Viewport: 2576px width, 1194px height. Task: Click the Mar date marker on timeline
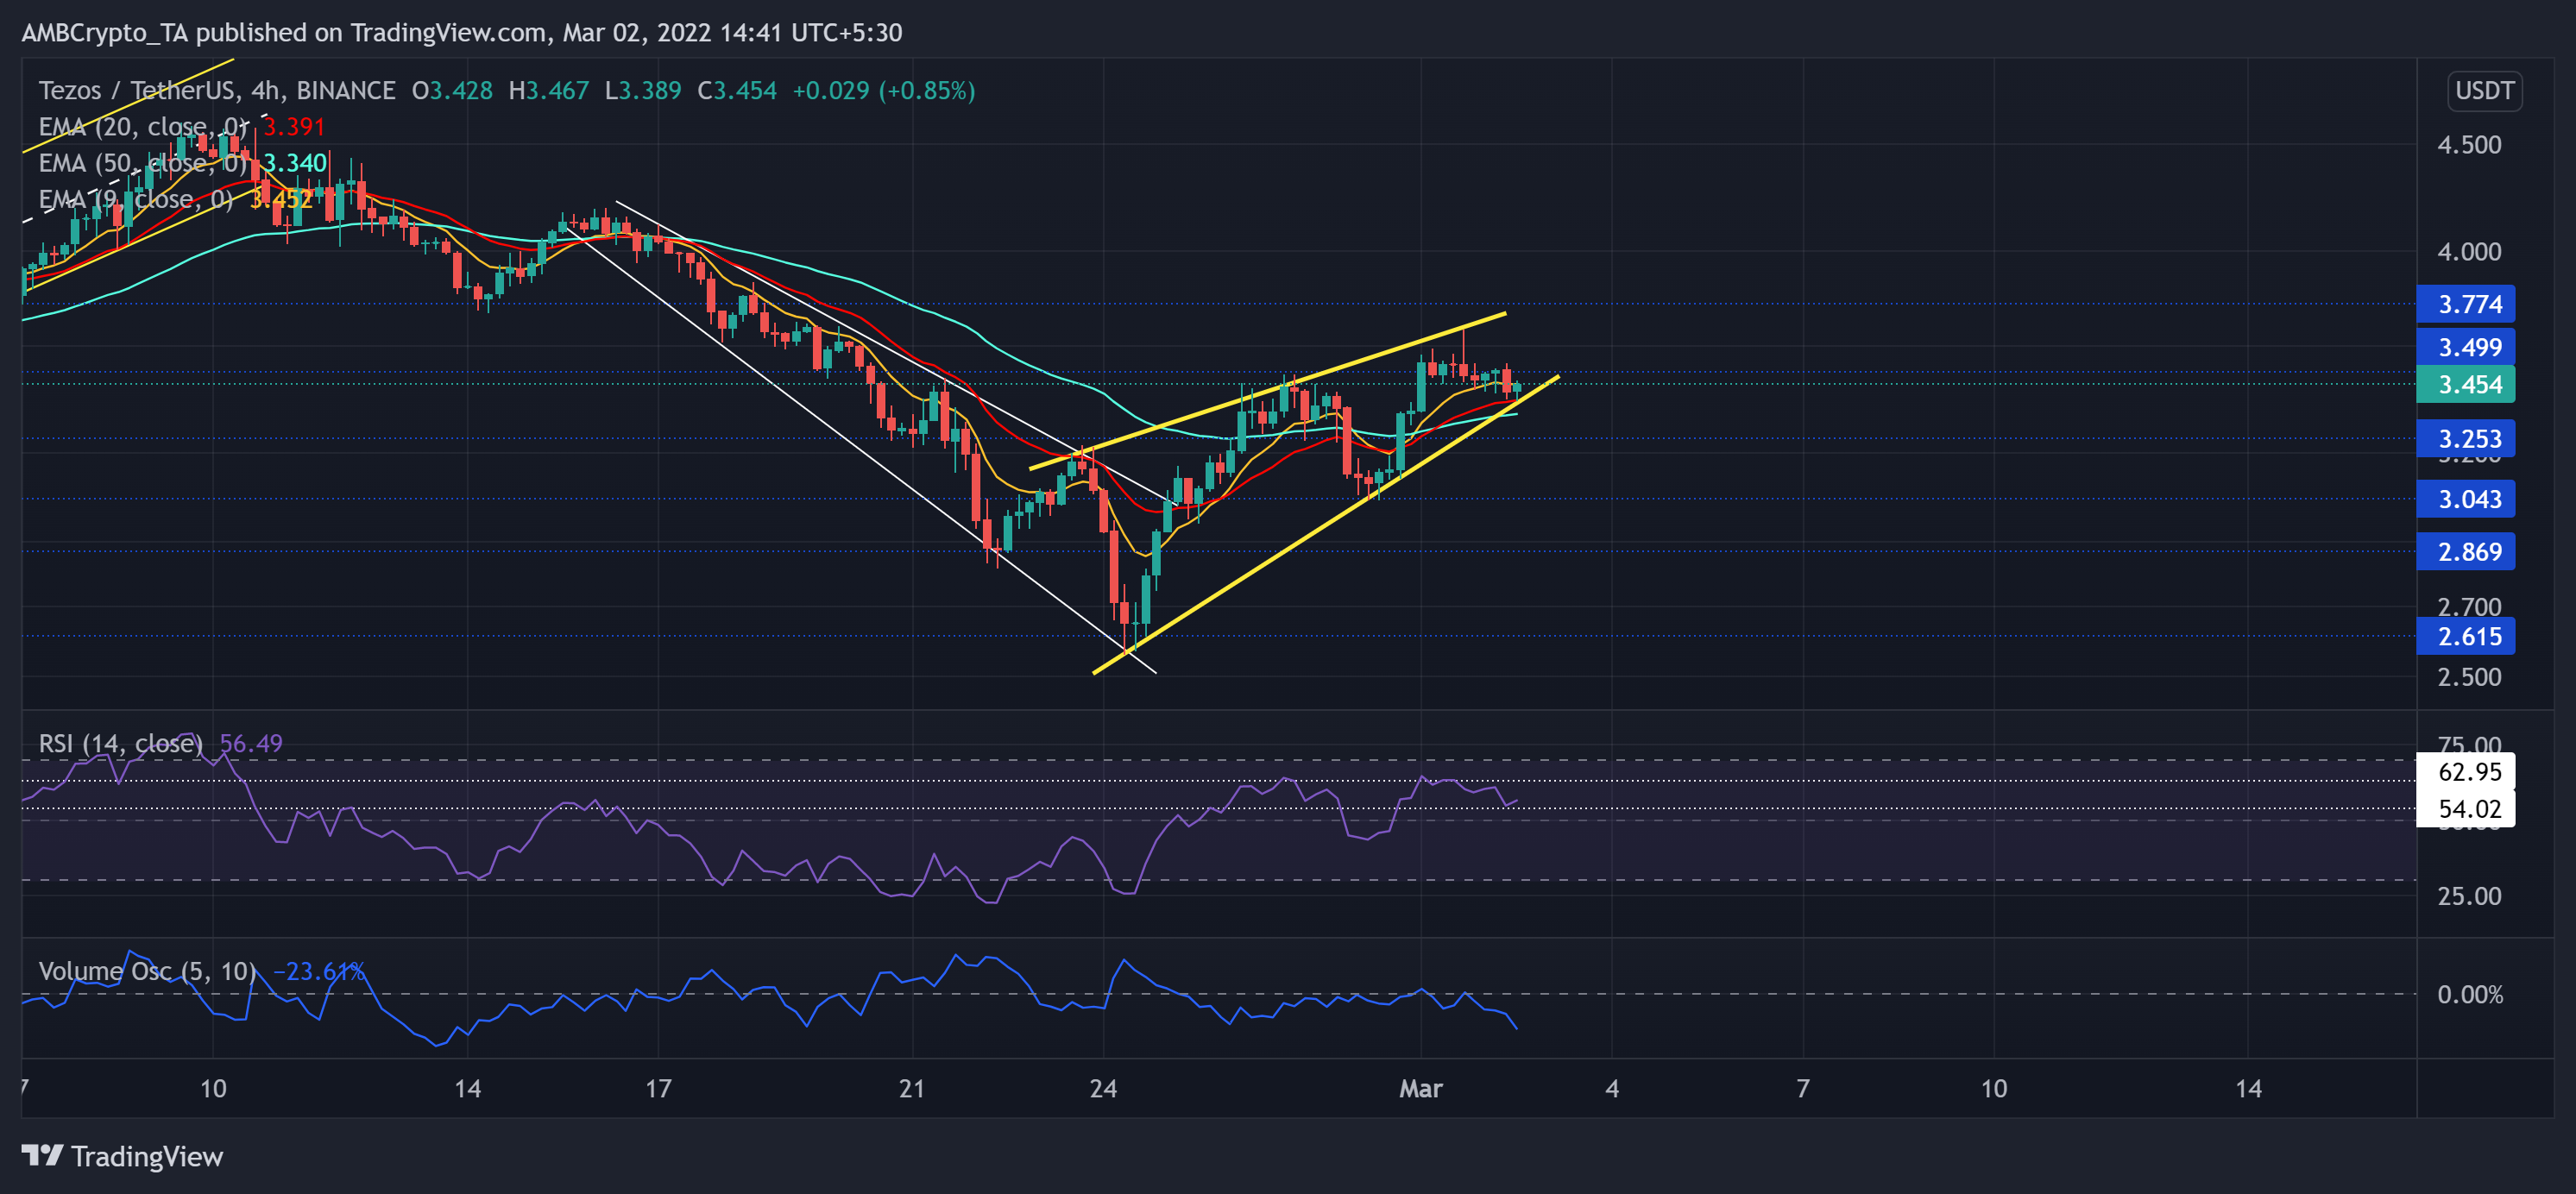[x=1420, y=1088]
